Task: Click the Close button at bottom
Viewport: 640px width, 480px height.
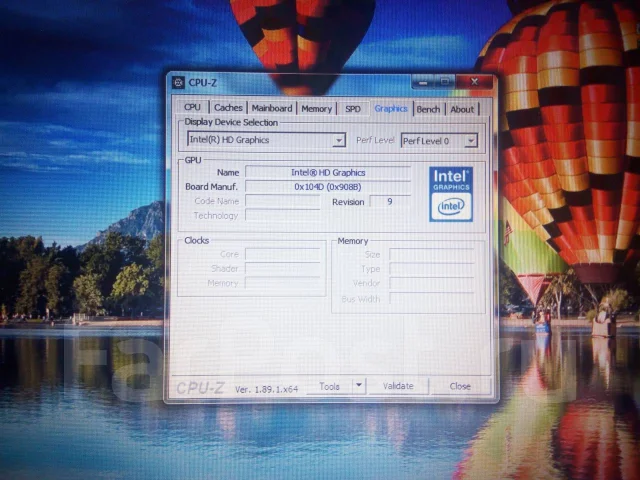Action: [x=460, y=386]
